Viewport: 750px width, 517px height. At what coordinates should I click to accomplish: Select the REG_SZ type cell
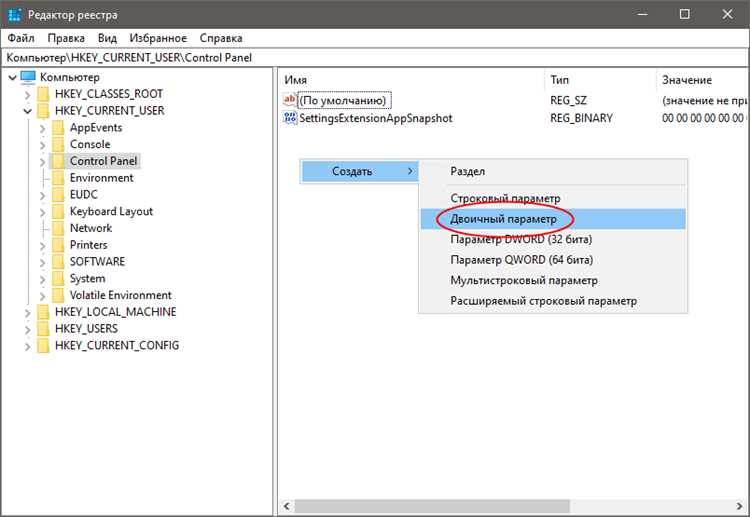tap(568, 100)
